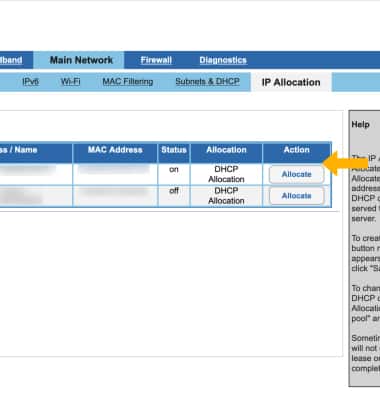380x400 pixels.
Task: Open the Subnets & DHCP sub-tab
Action: pyautogui.click(x=207, y=81)
